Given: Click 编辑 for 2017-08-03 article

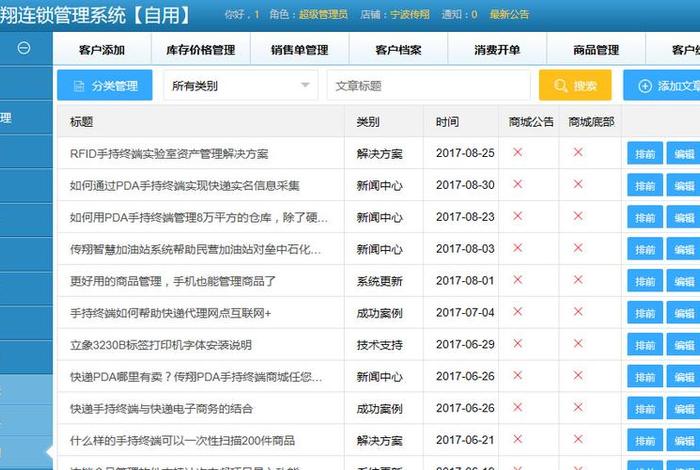Looking at the screenshot, I should 683,249.
